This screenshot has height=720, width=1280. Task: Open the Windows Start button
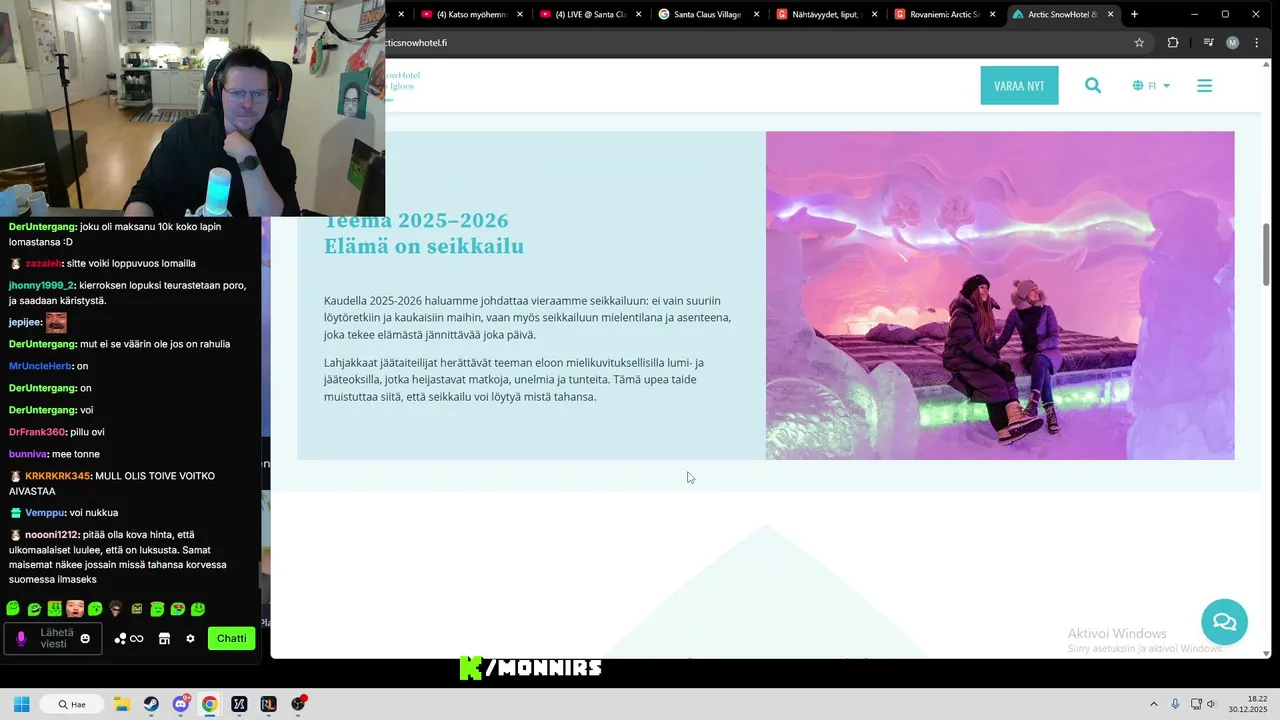(21, 704)
